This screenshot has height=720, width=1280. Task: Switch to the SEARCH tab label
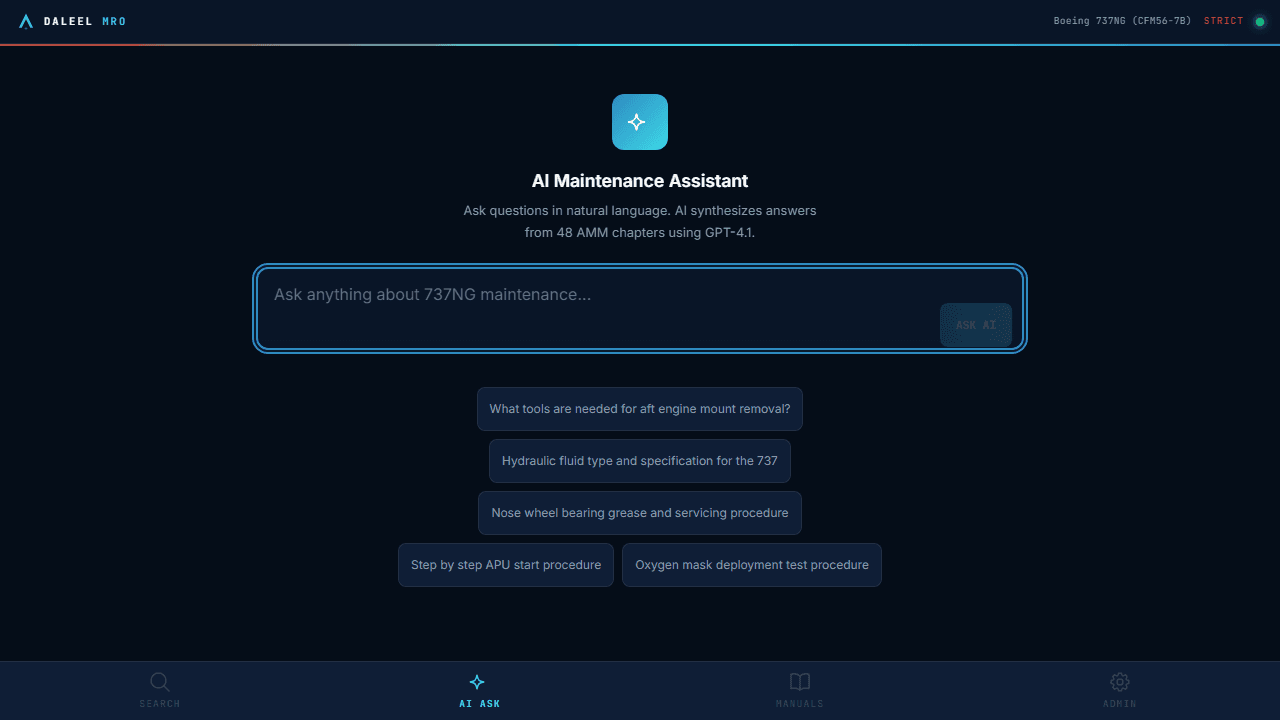click(160, 704)
